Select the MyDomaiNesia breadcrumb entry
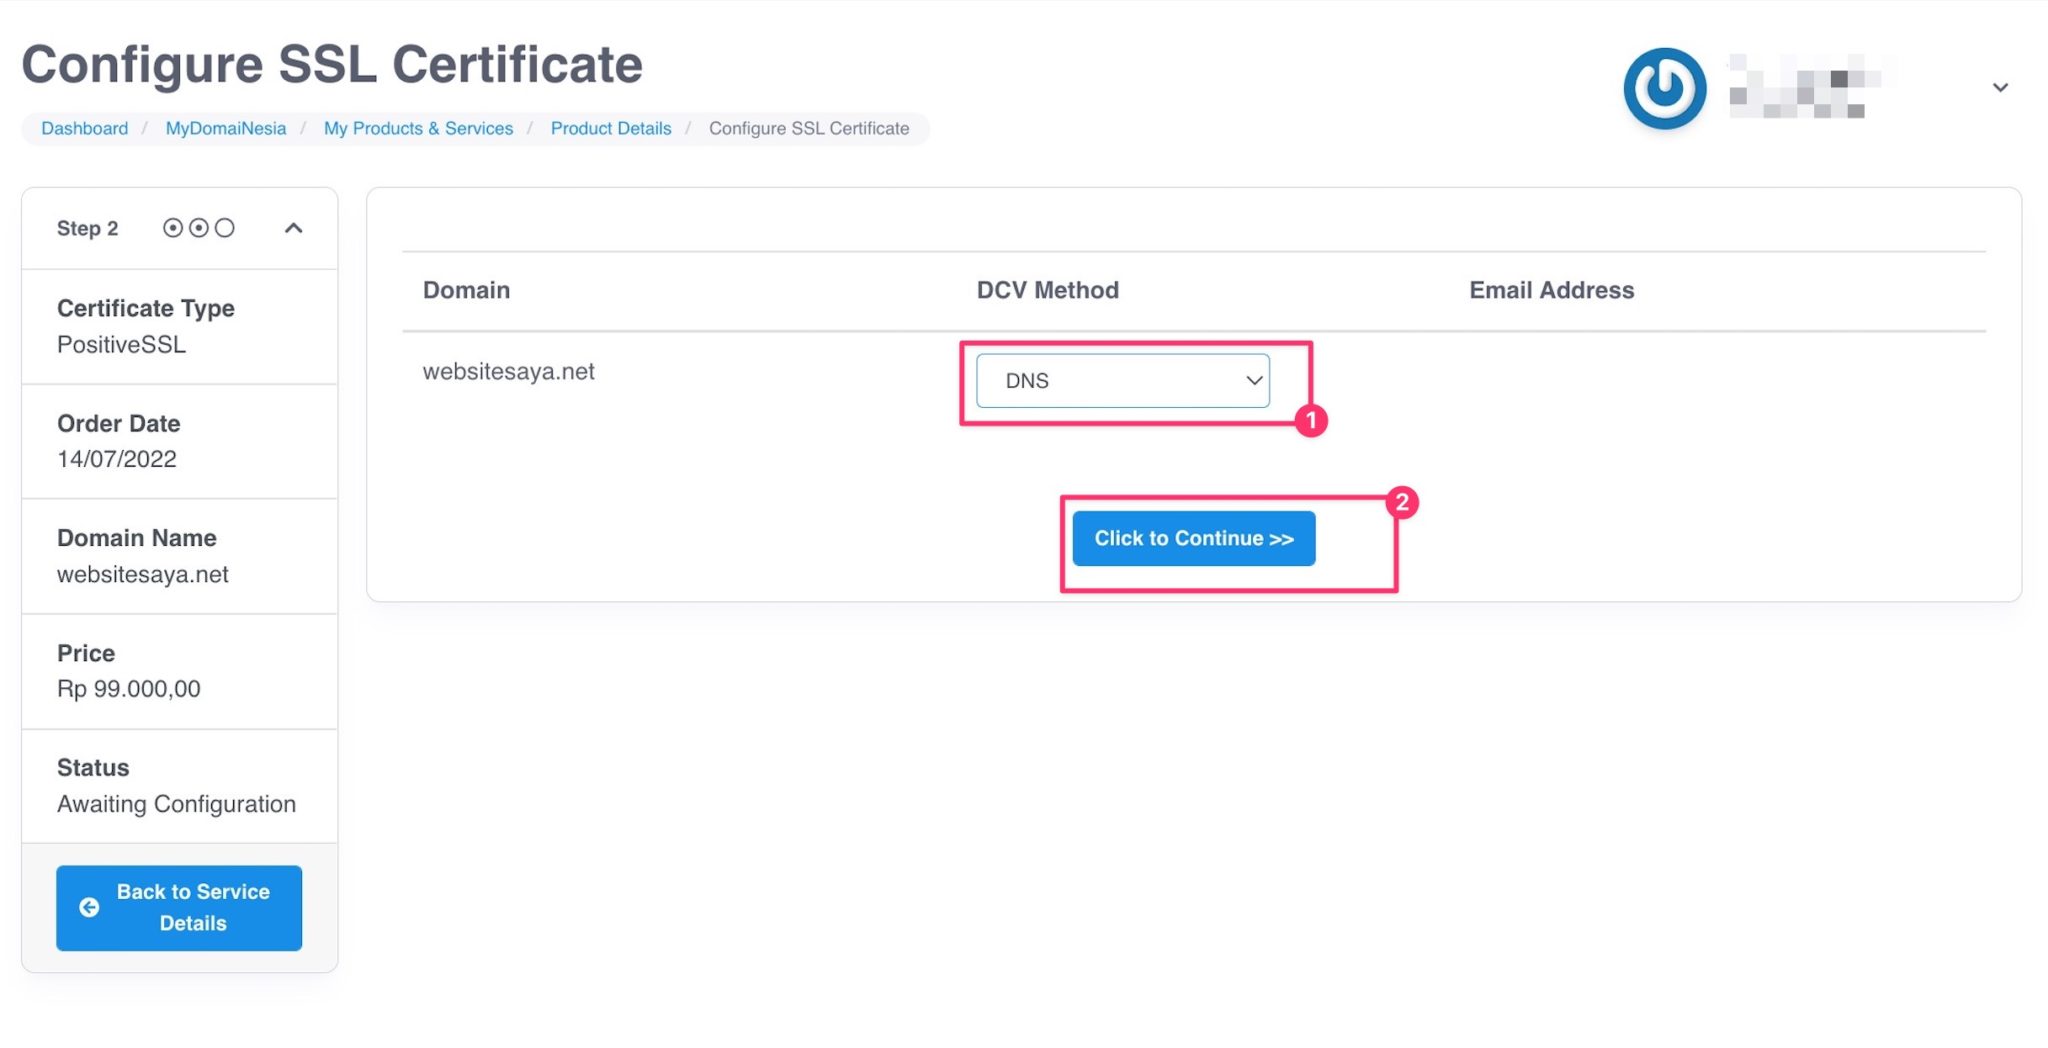The width and height of the screenshot is (2048, 1048). point(225,128)
